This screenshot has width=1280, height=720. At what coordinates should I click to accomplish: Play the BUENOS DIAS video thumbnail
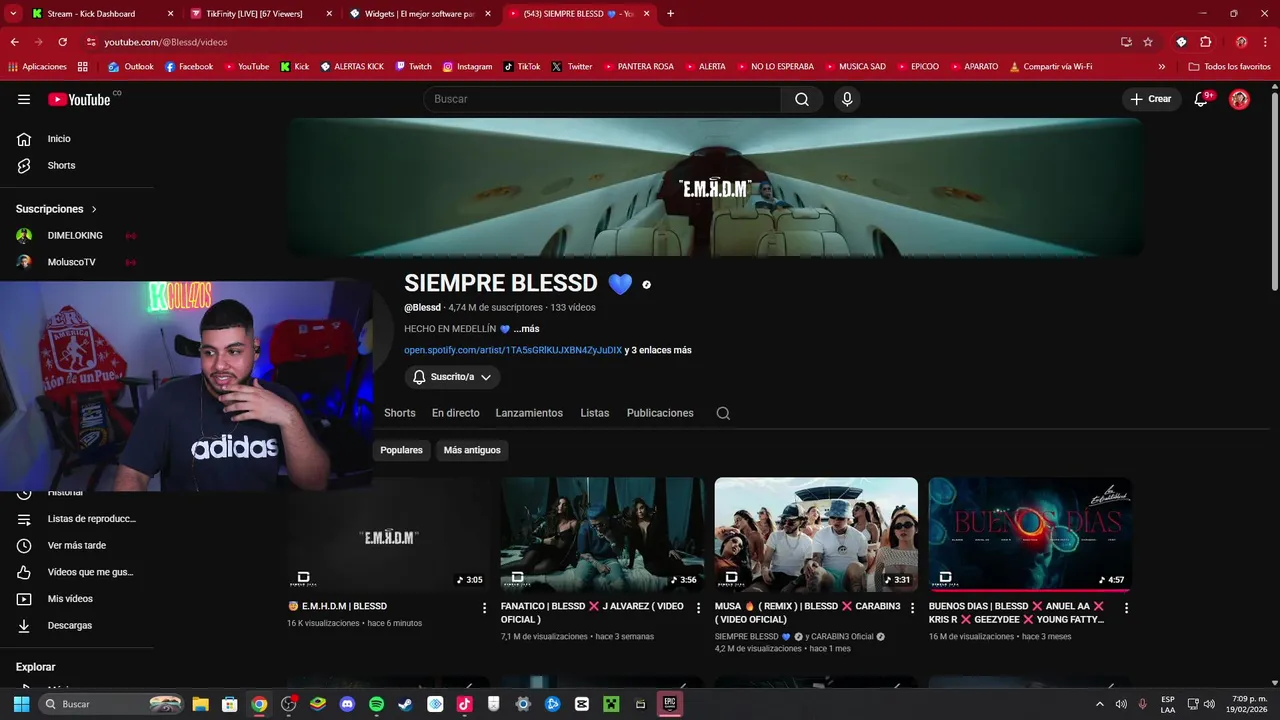(1030, 534)
